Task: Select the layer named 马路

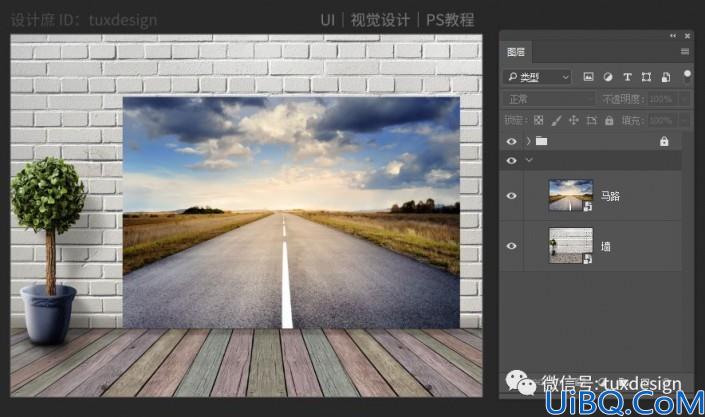Action: point(610,196)
